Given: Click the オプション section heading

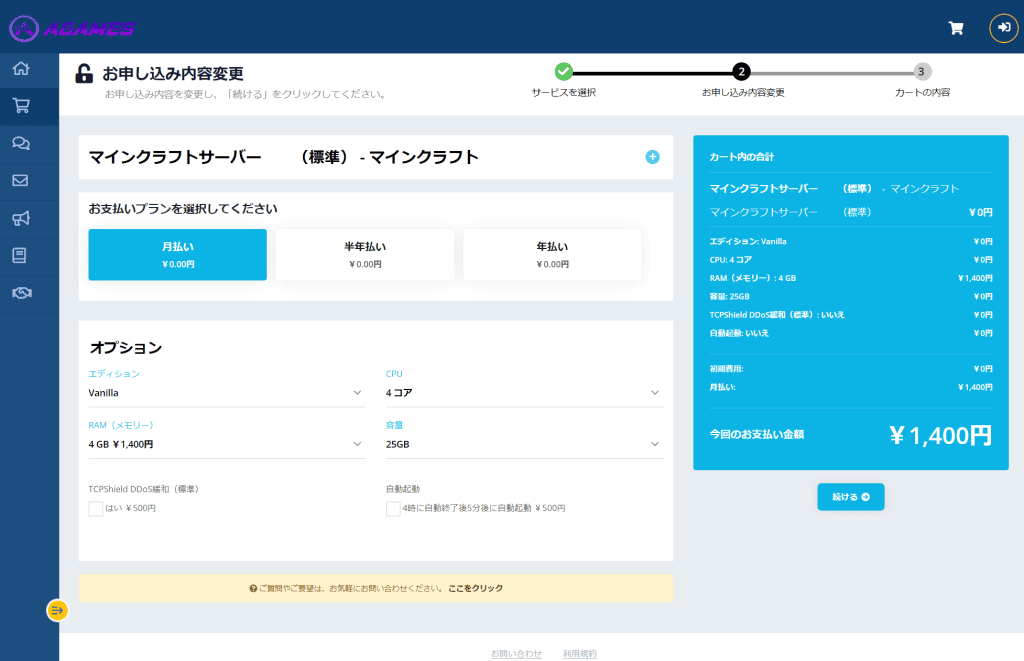Looking at the screenshot, I should pos(126,348).
